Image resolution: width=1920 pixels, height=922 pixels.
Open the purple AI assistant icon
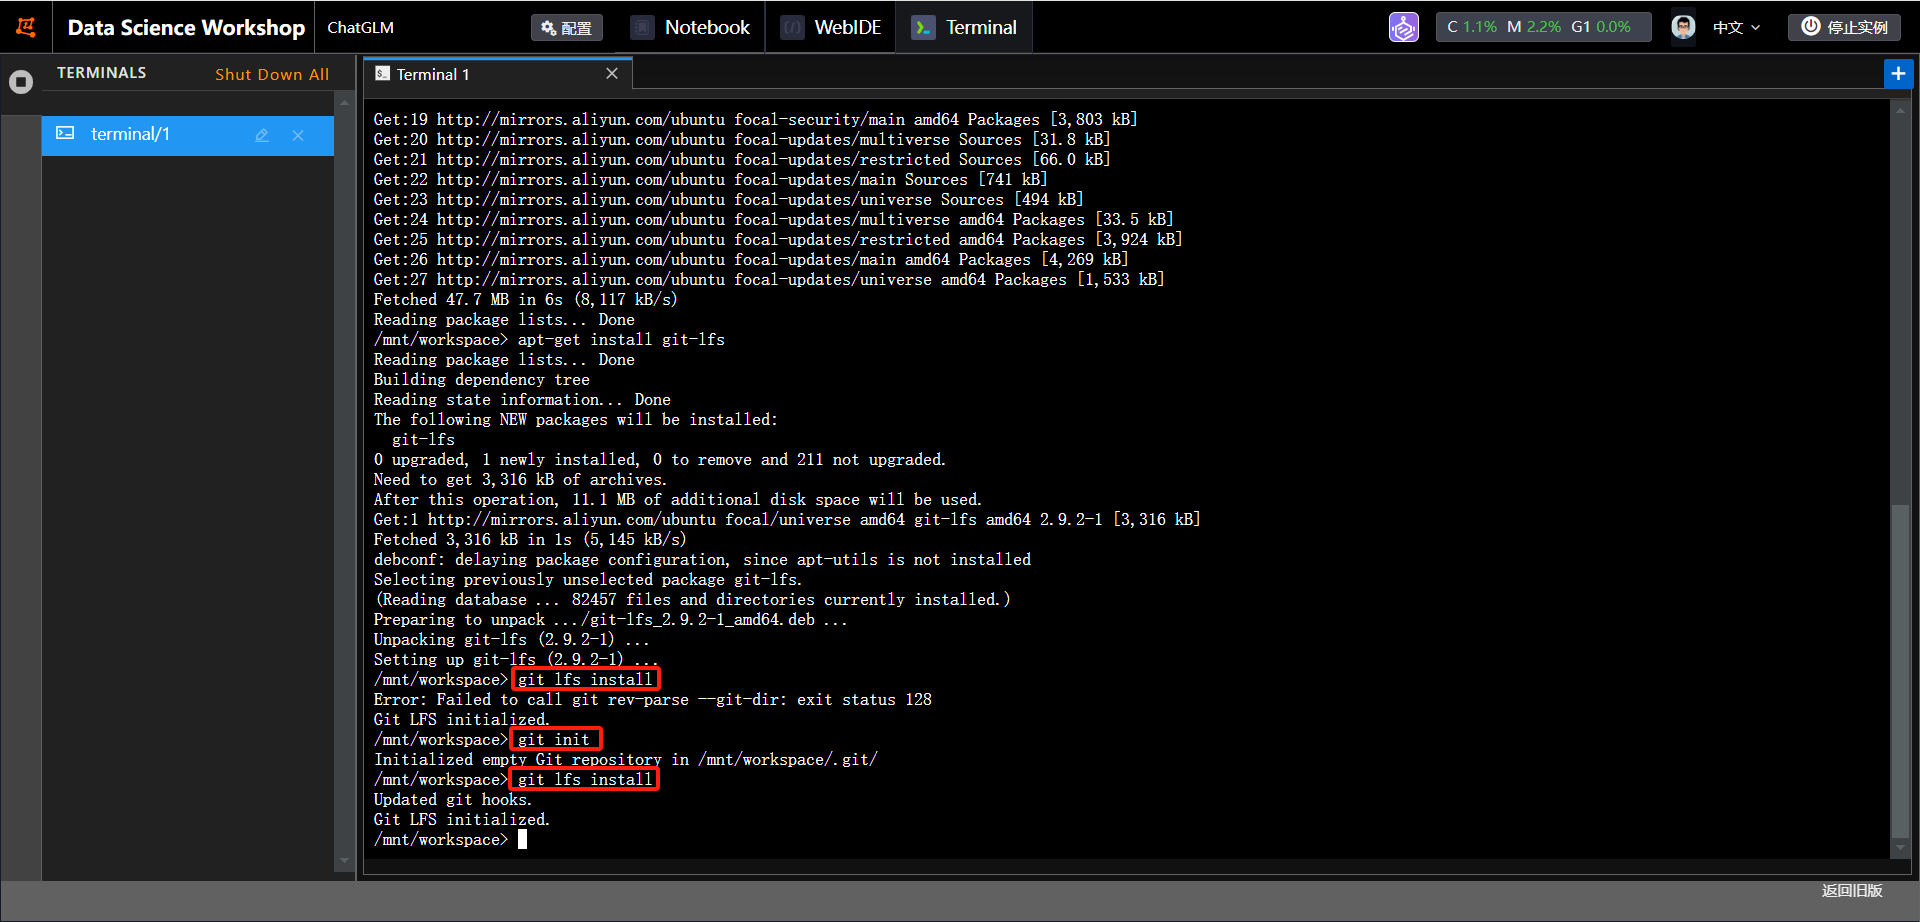[1404, 27]
